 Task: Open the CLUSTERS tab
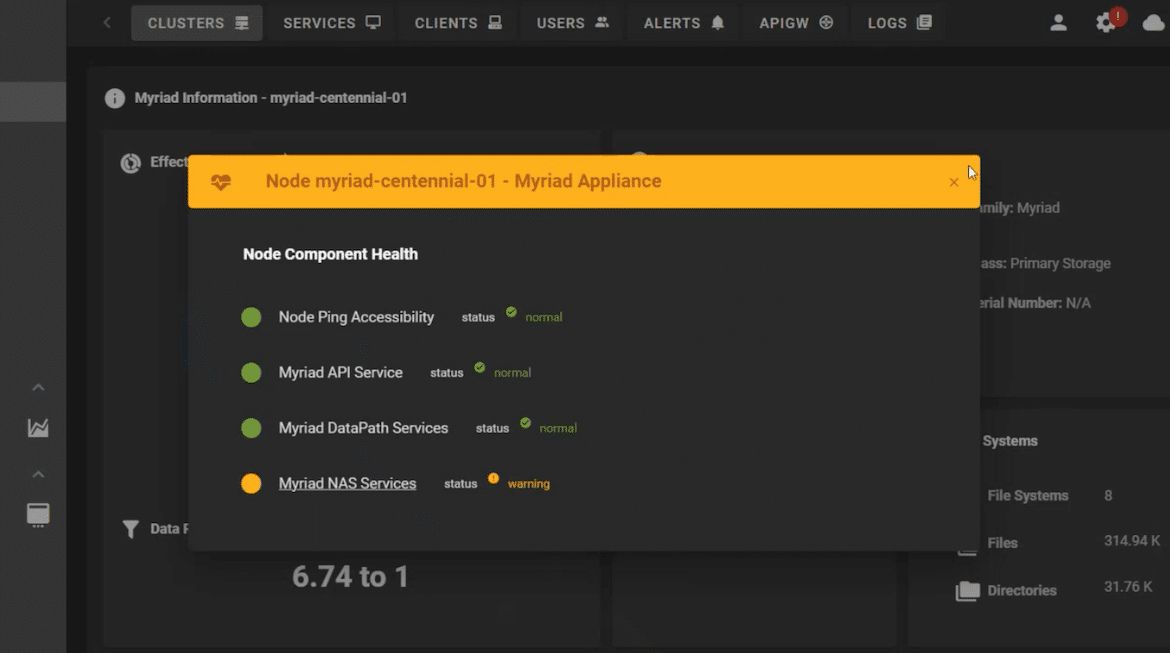point(197,23)
